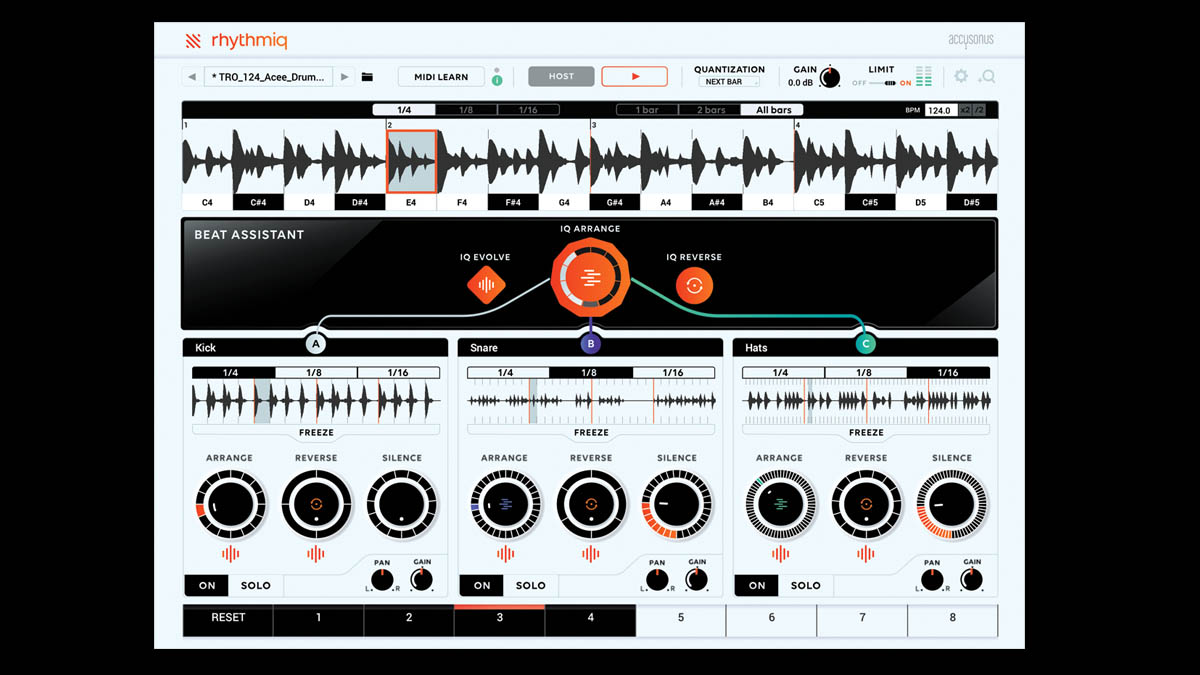Click the x2 BPM multiplier button
1200x675 pixels.
(965, 110)
